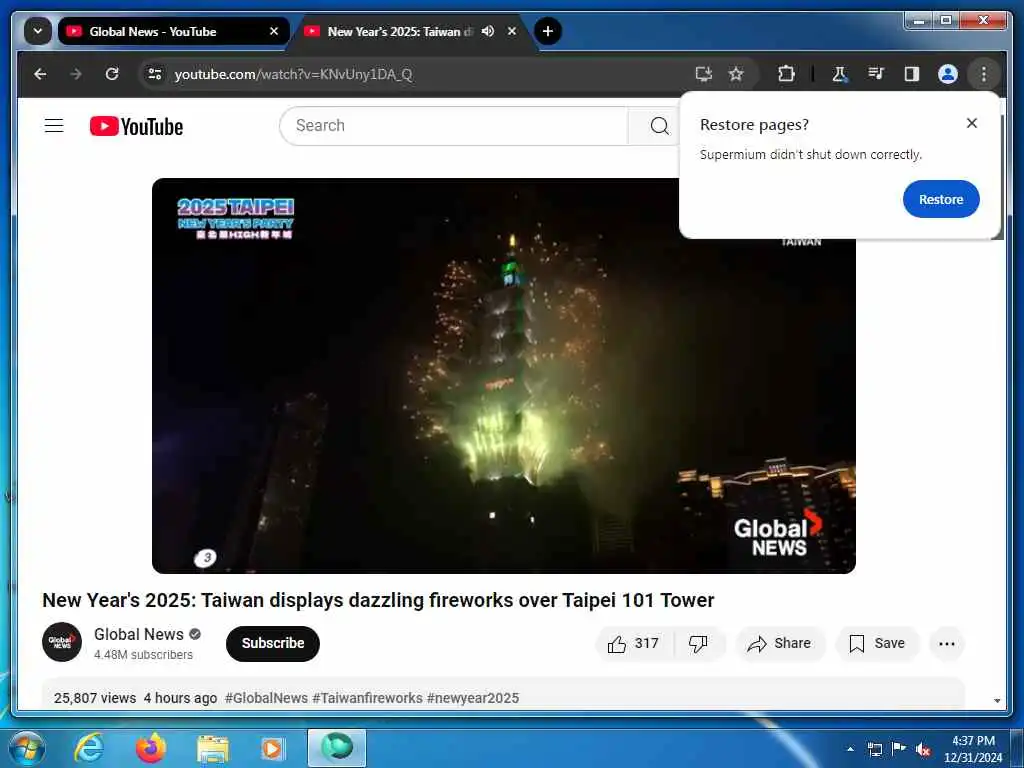
Task: Click in the YouTube Search box
Action: [454, 125]
